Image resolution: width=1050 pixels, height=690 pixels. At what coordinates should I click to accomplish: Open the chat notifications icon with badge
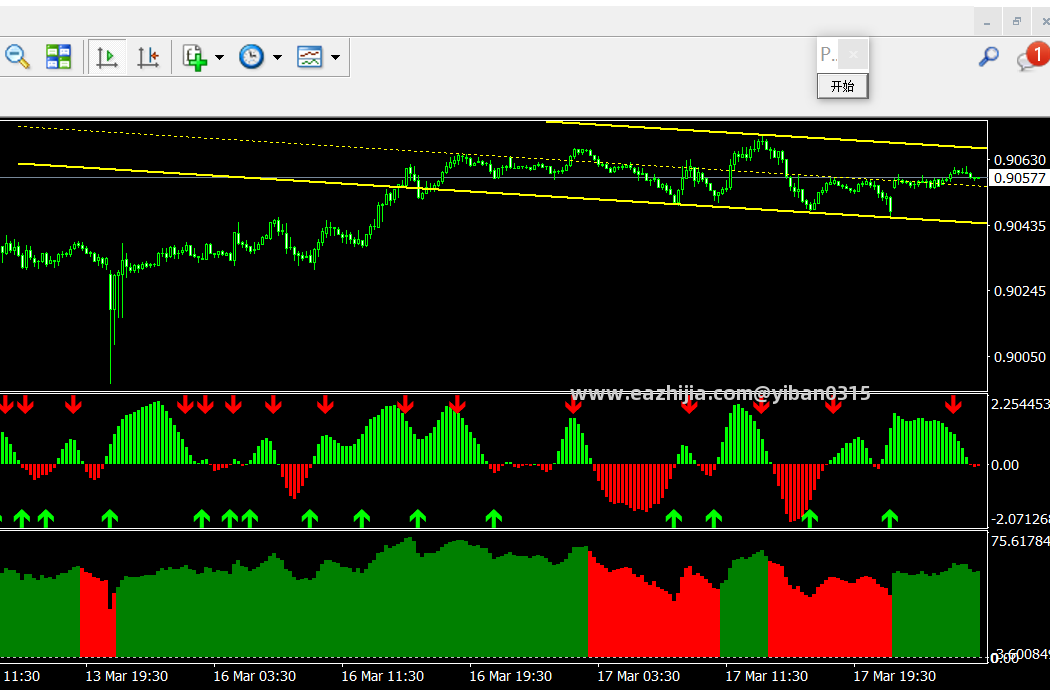tap(1032, 56)
